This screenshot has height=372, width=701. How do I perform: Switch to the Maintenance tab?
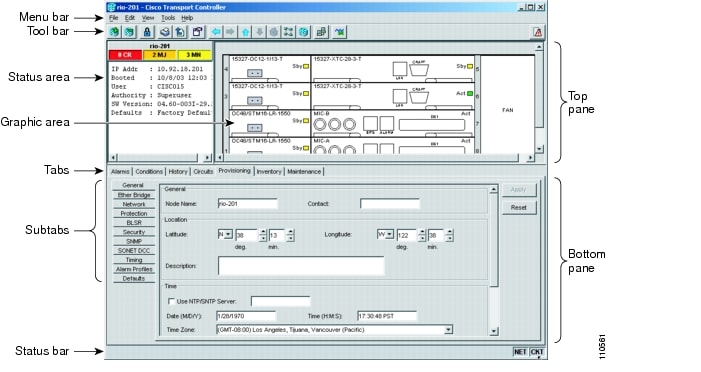point(304,172)
